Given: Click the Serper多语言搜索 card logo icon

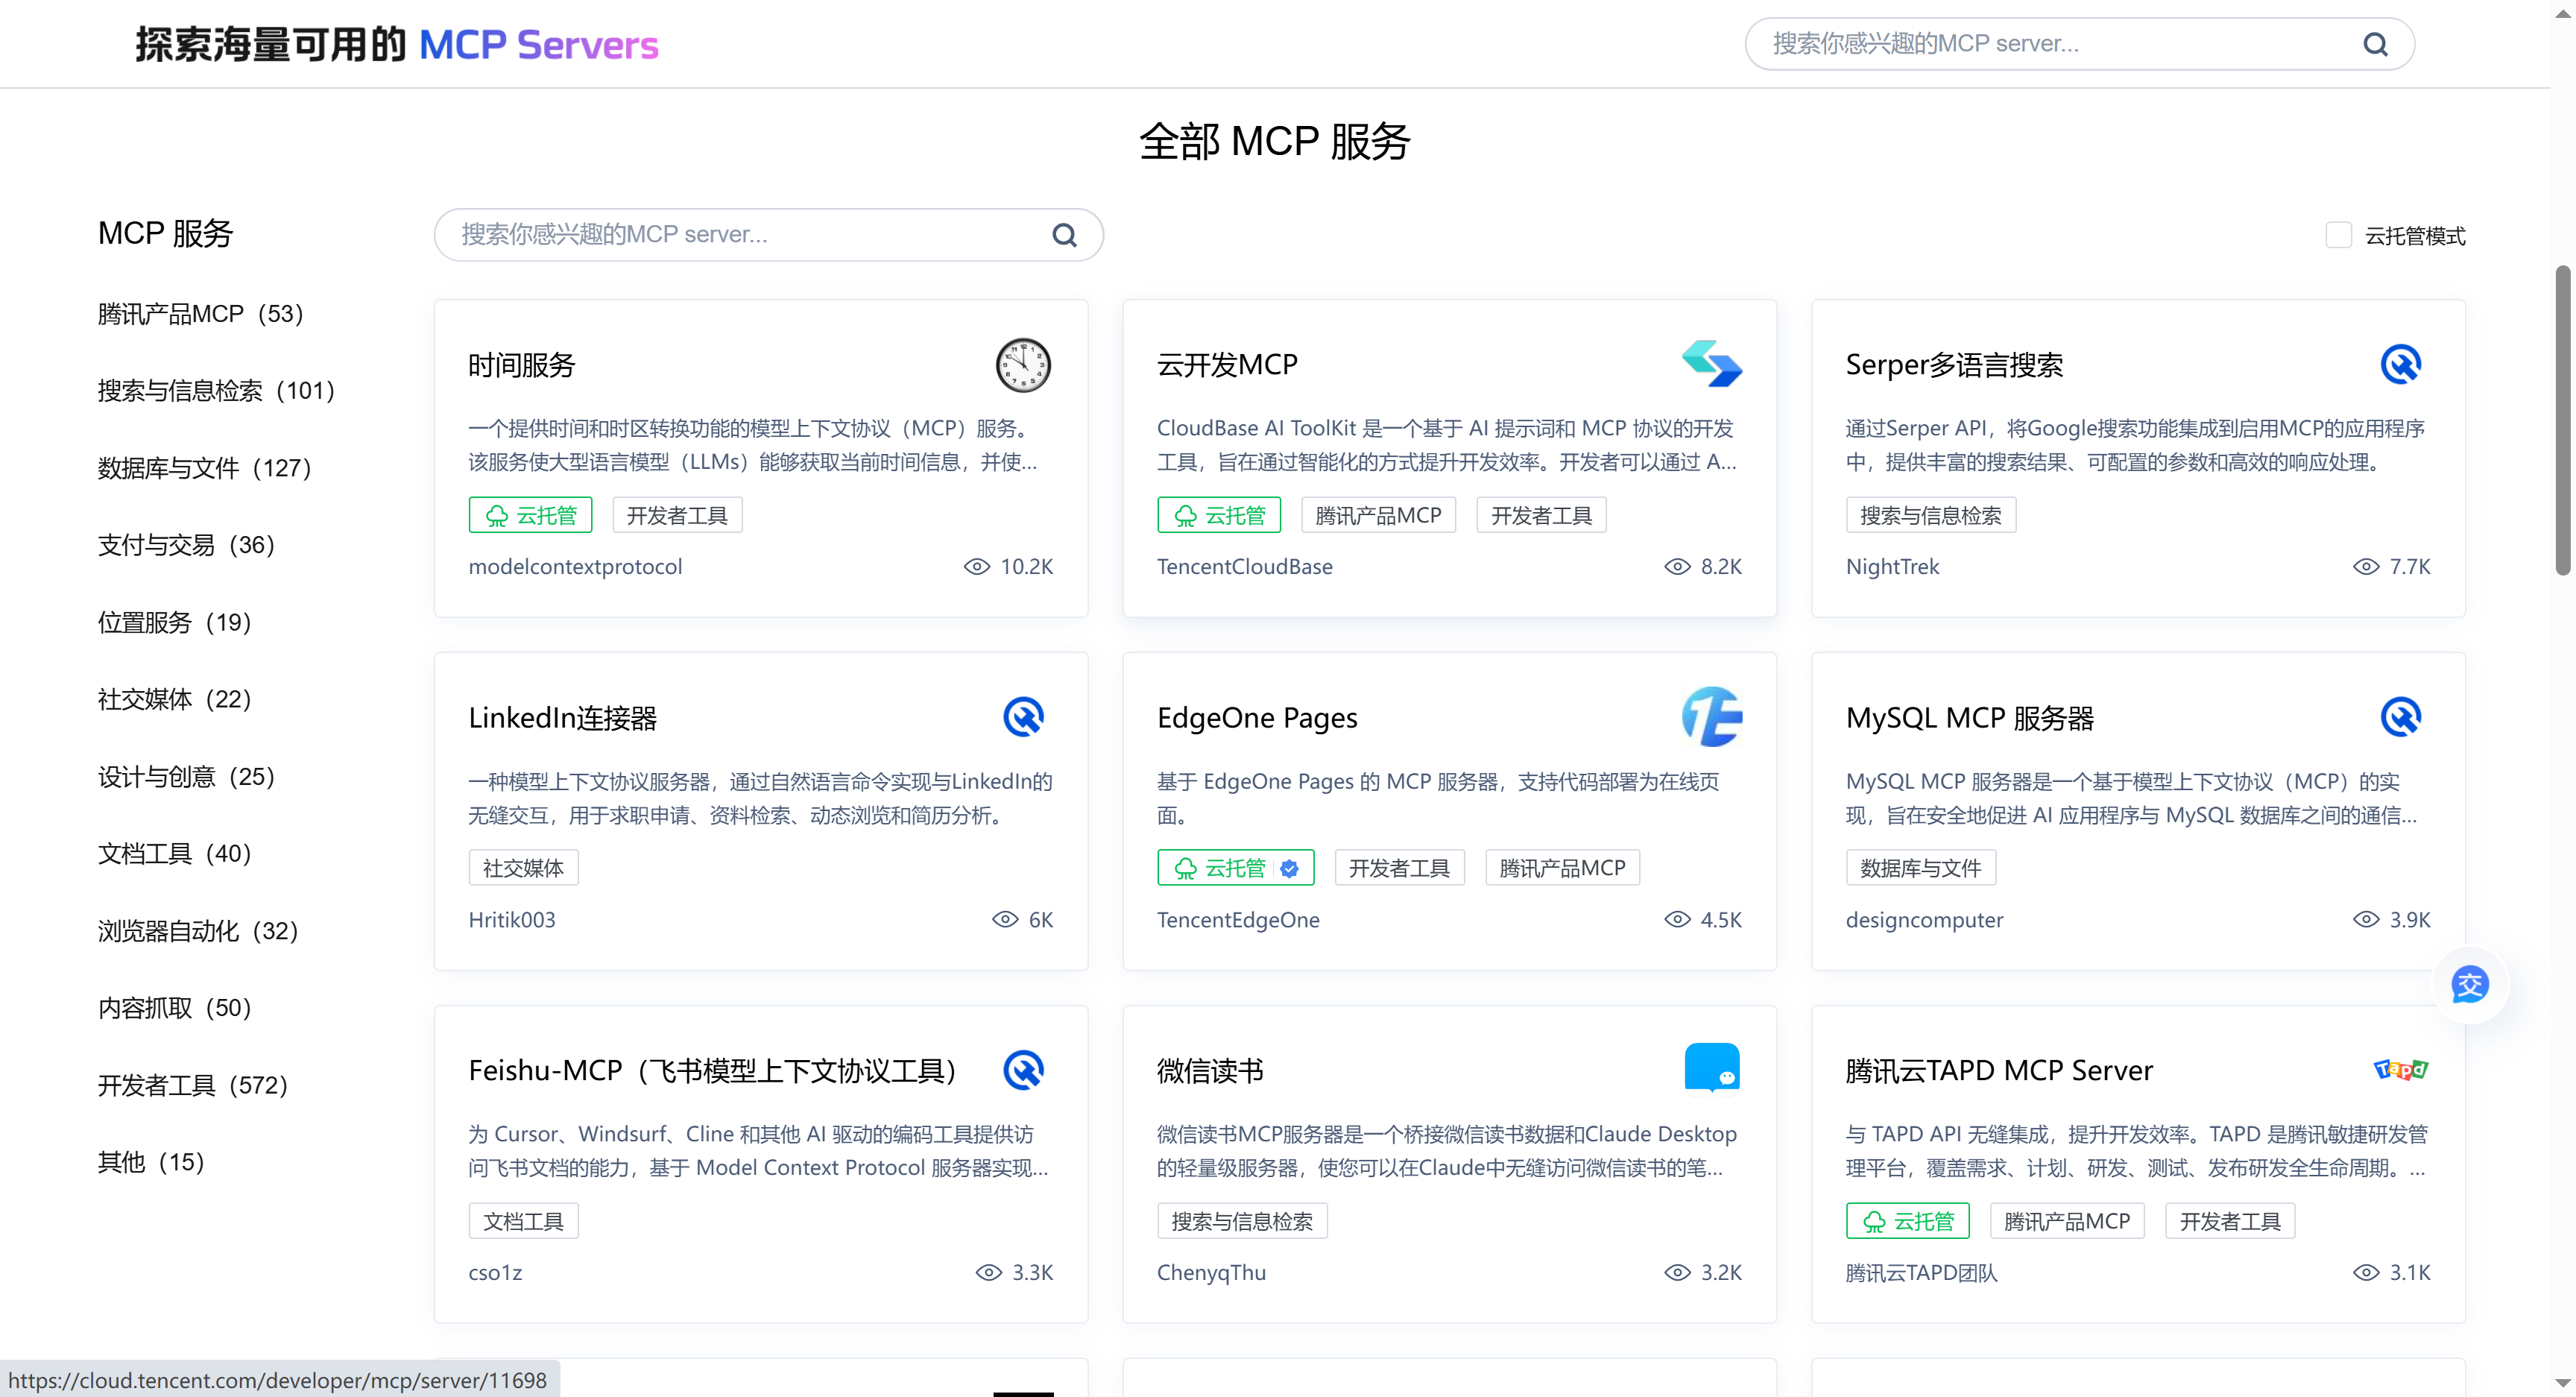Looking at the screenshot, I should coord(2400,365).
